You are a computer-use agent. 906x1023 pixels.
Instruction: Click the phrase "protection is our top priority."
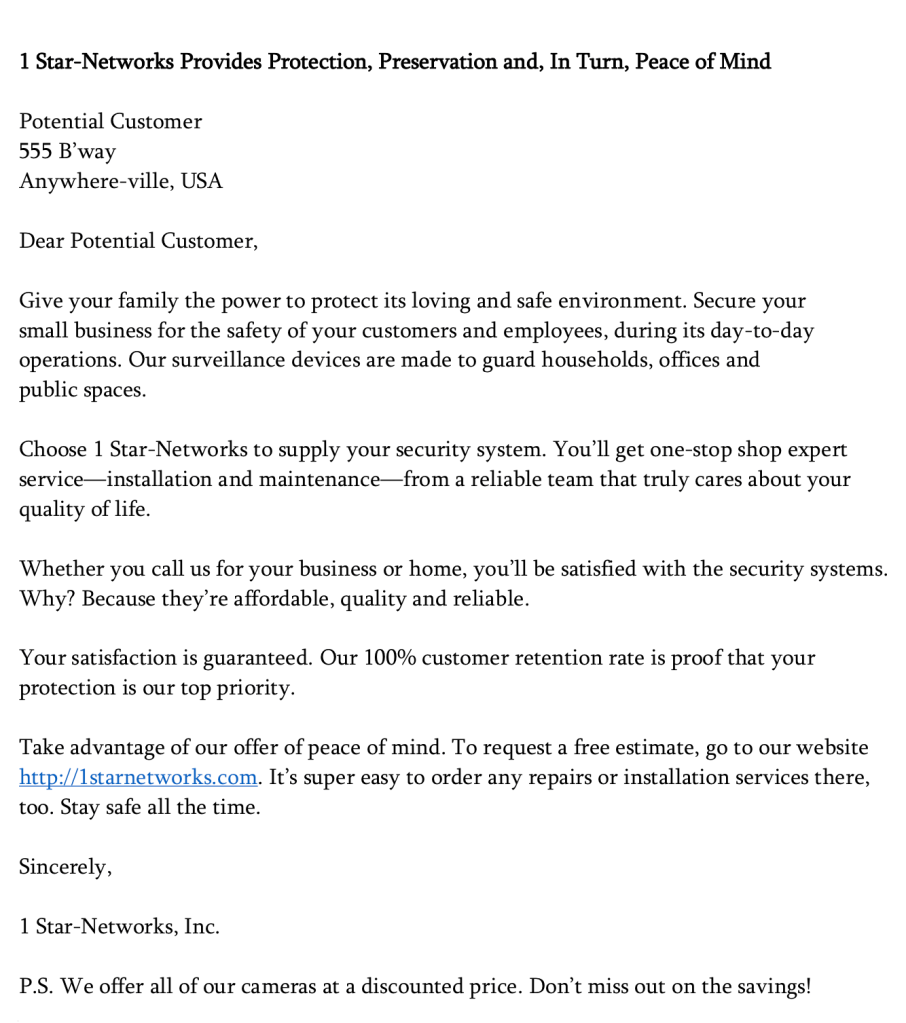pos(156,689)
